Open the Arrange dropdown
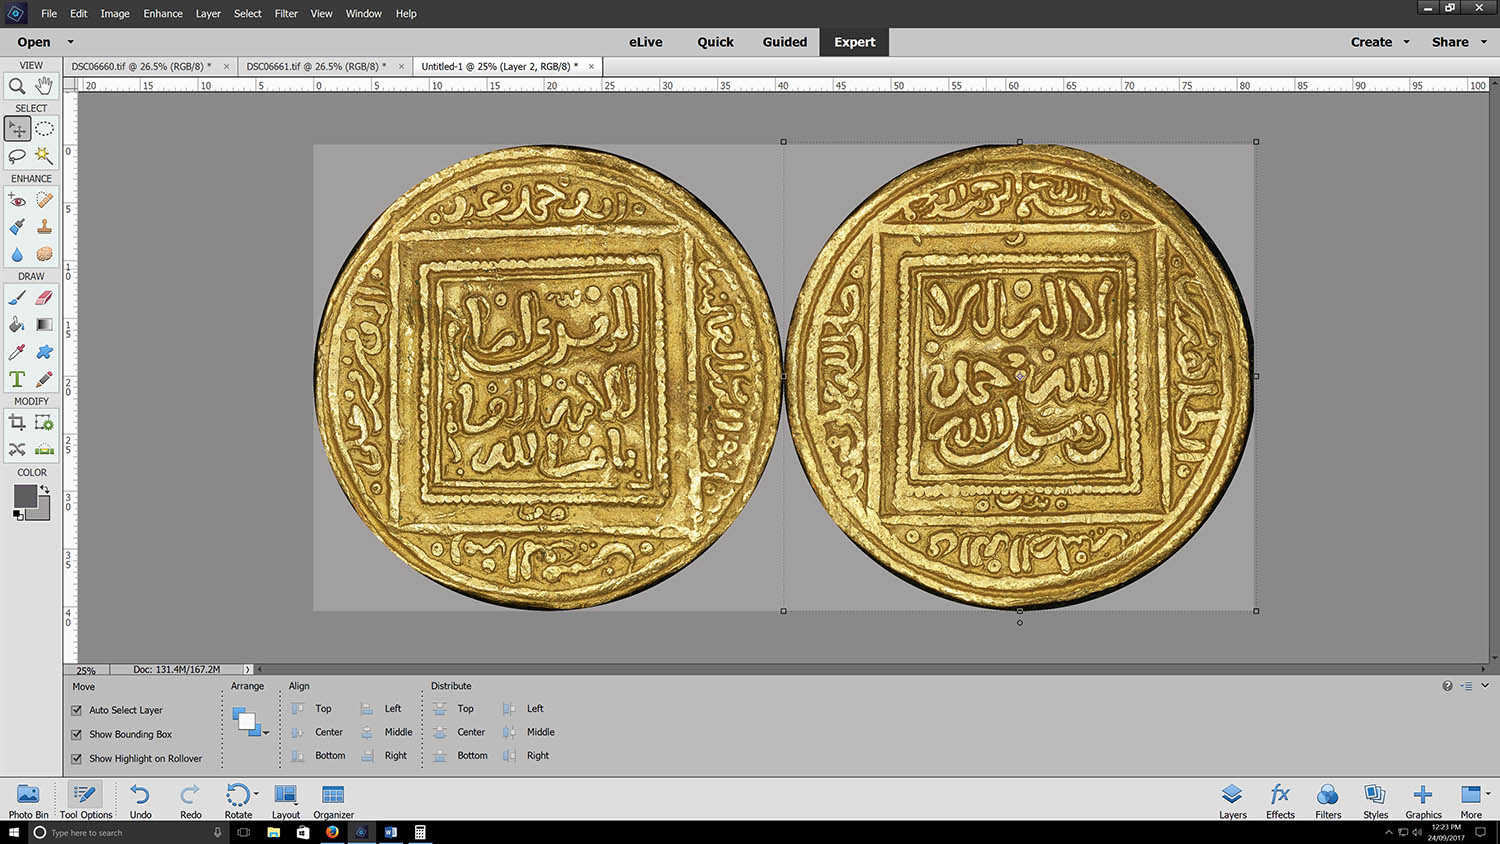Screen dimensions: 1500x844 coord(250,721)
